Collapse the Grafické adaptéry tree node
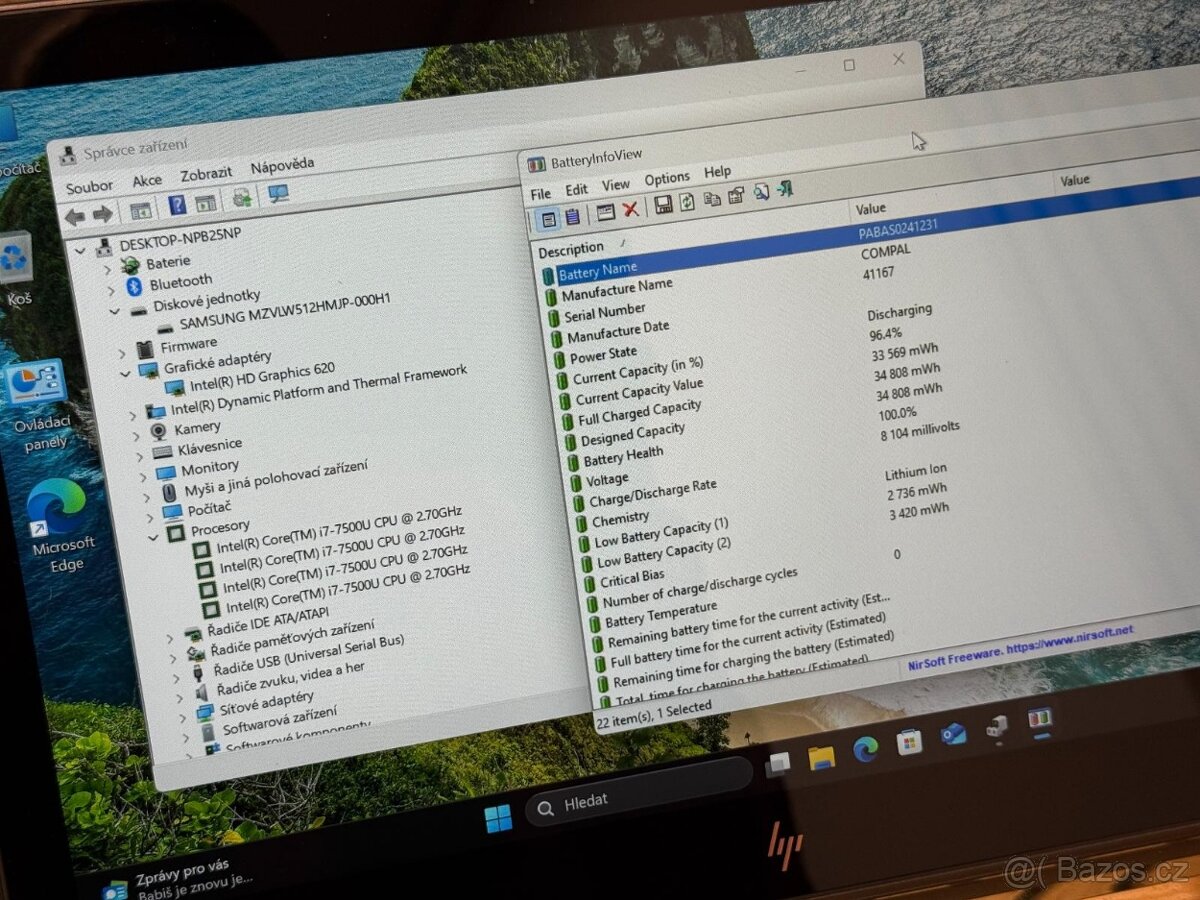 (125, 372)
